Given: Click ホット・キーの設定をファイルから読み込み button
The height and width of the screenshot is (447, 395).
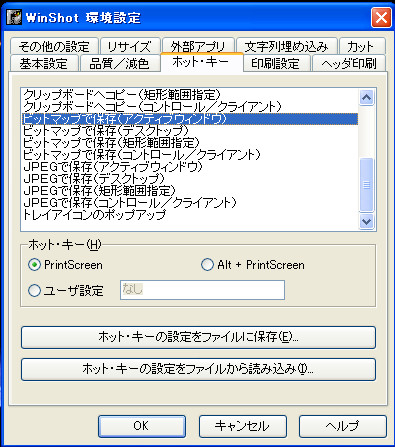Looking at the screenshot, I should point(198,369).
